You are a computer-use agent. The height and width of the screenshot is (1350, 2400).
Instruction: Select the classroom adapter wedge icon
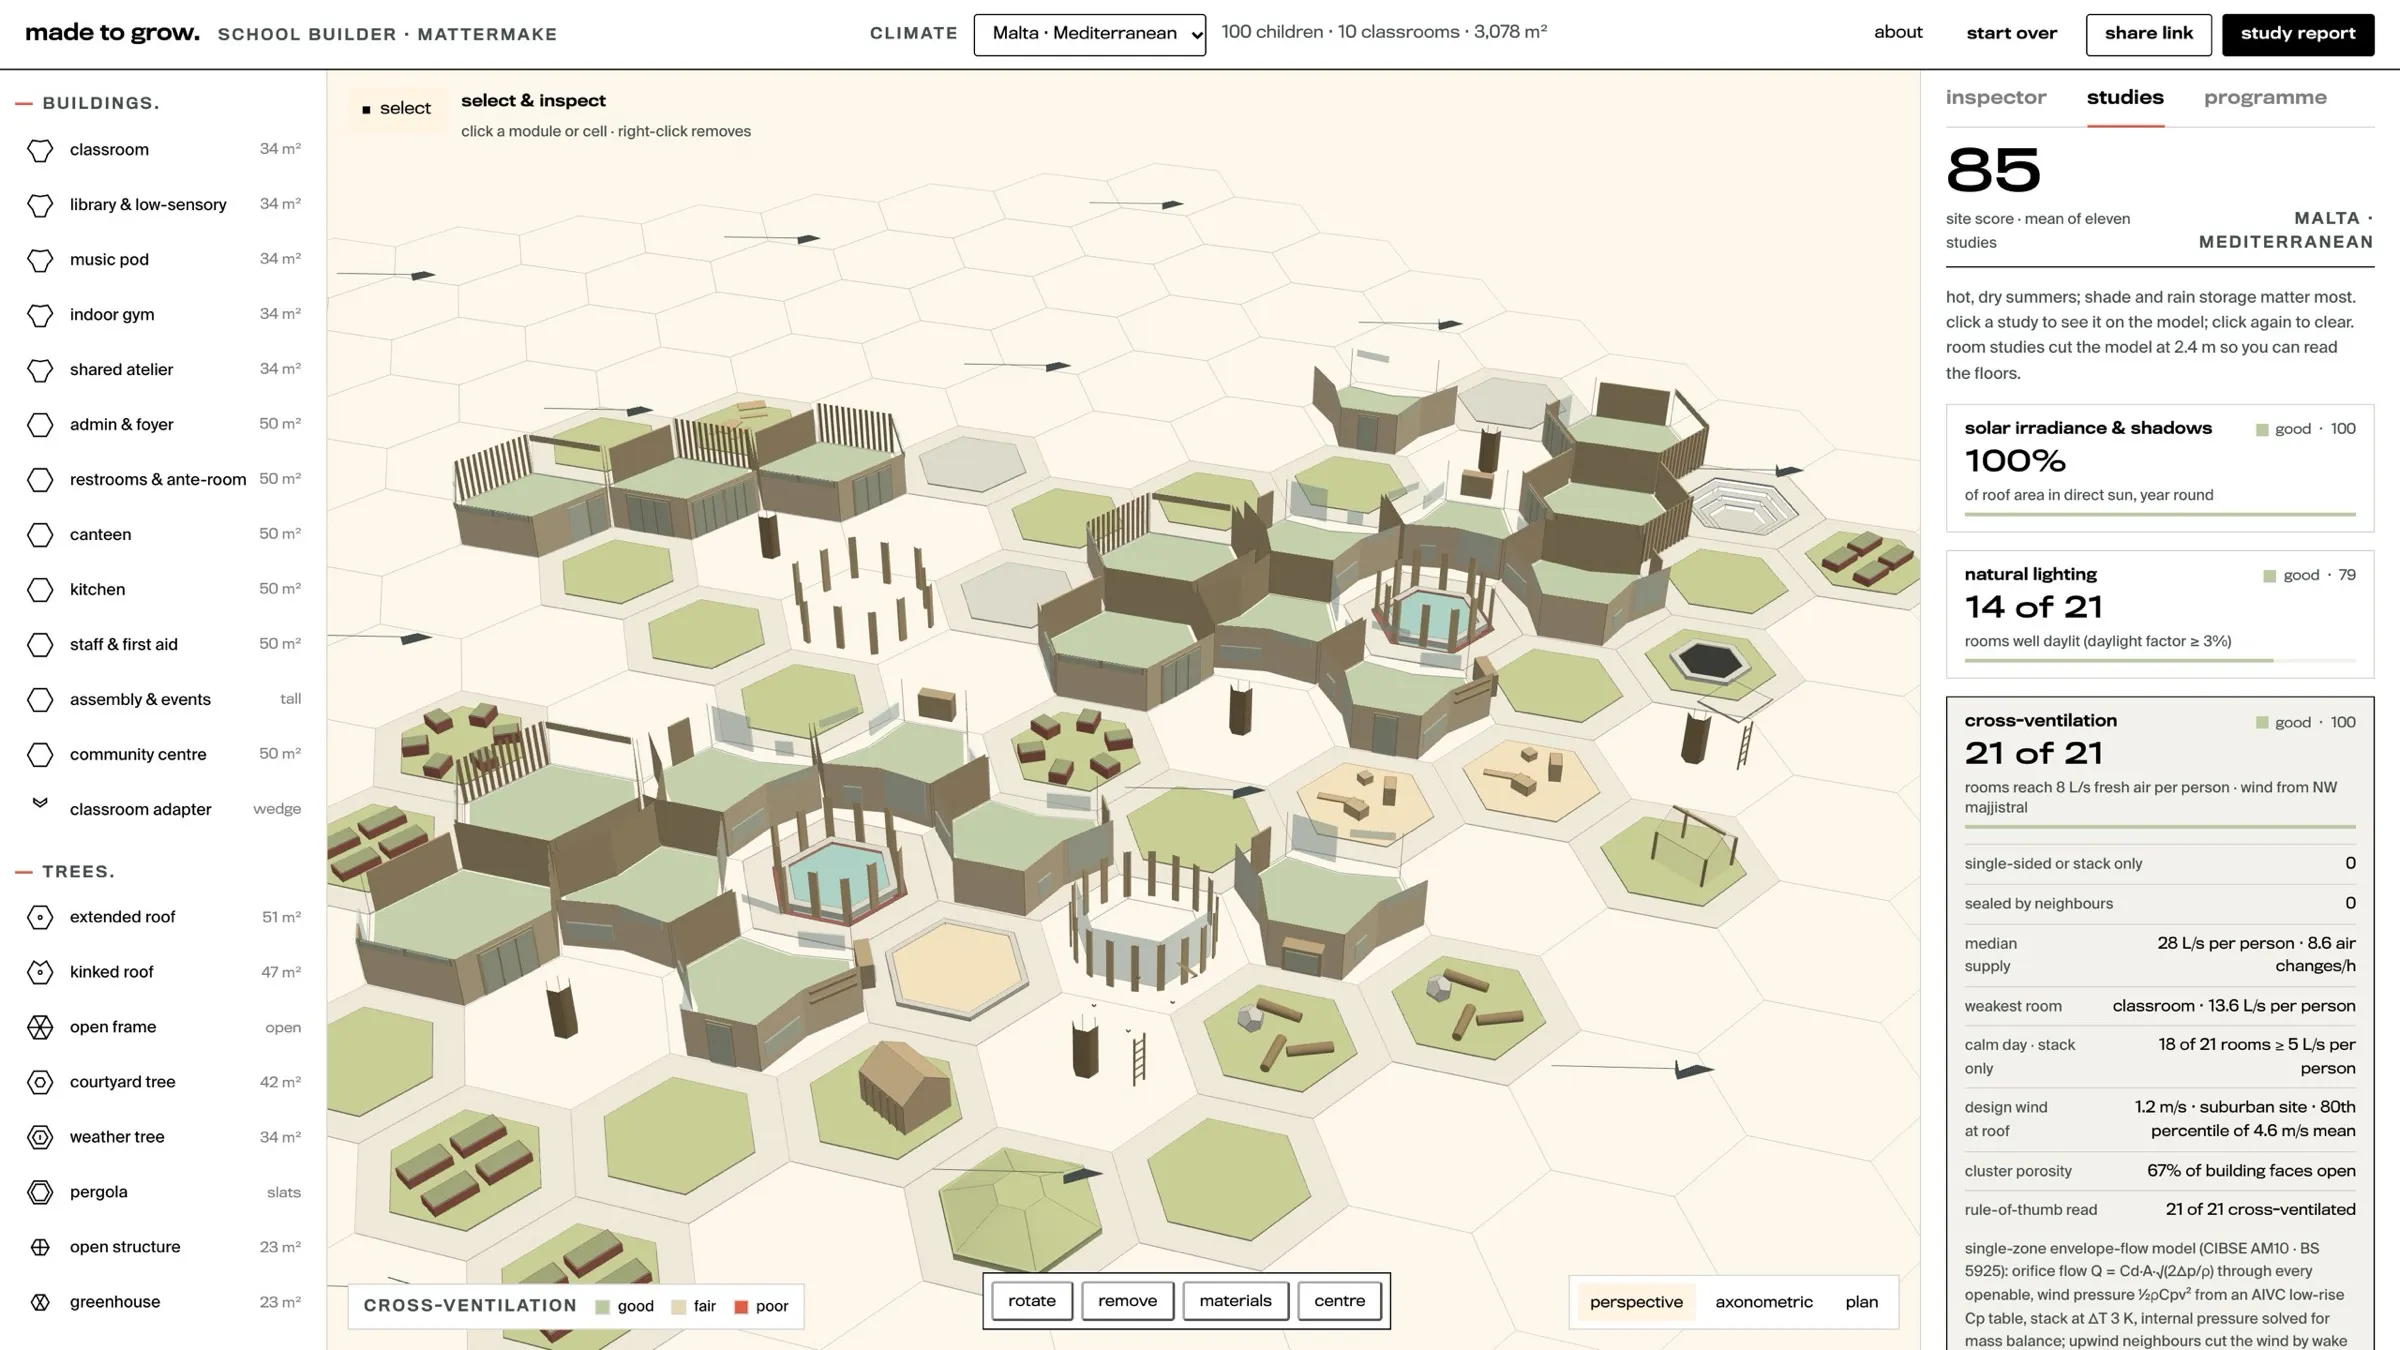point(40,803)
